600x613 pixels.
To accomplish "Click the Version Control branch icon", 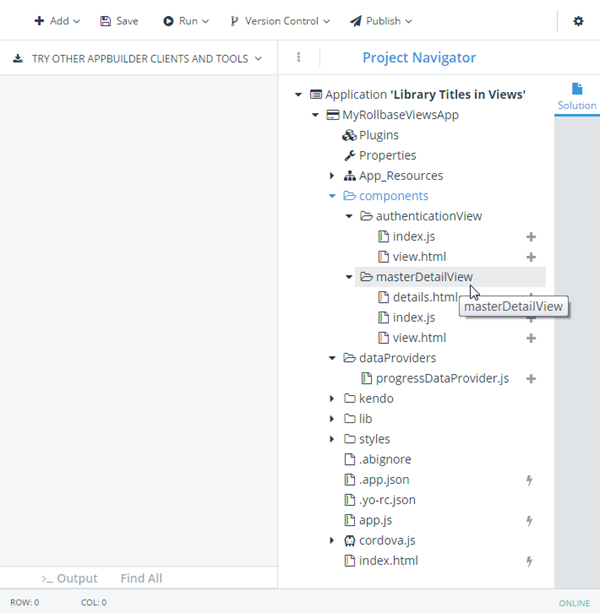I will coord(234,21).
